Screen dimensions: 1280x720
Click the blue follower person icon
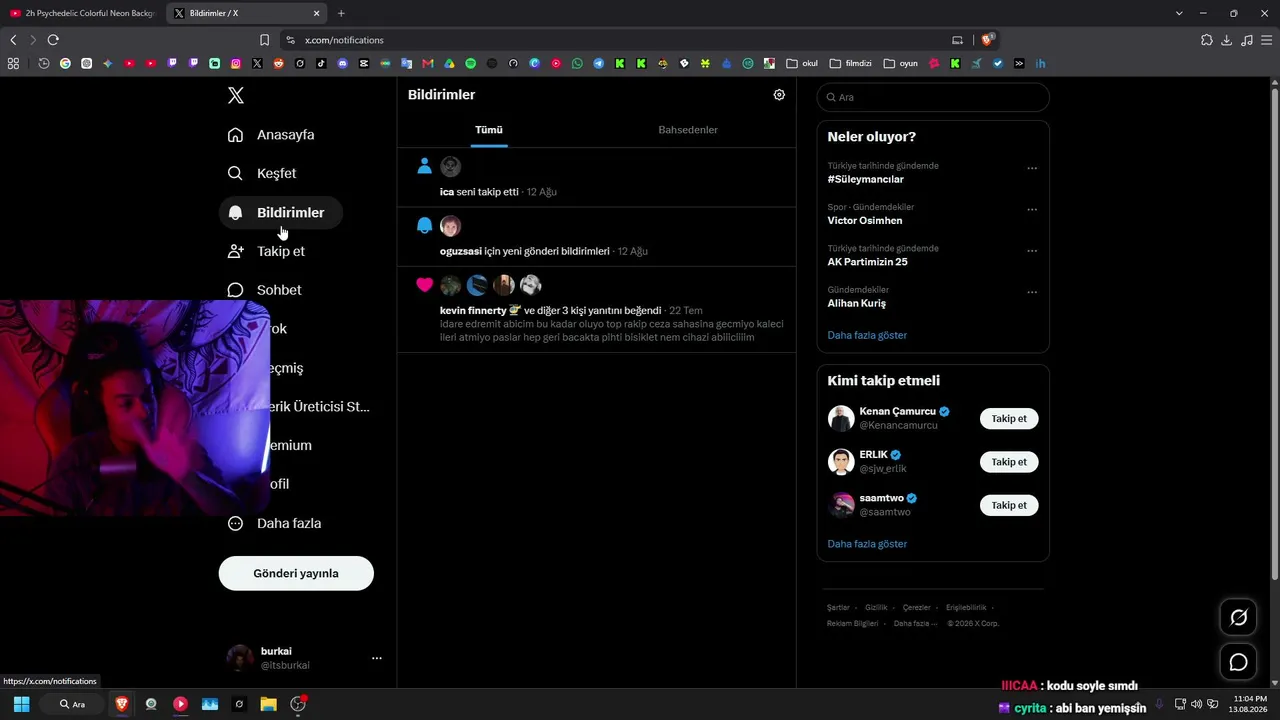coord(425,167)
